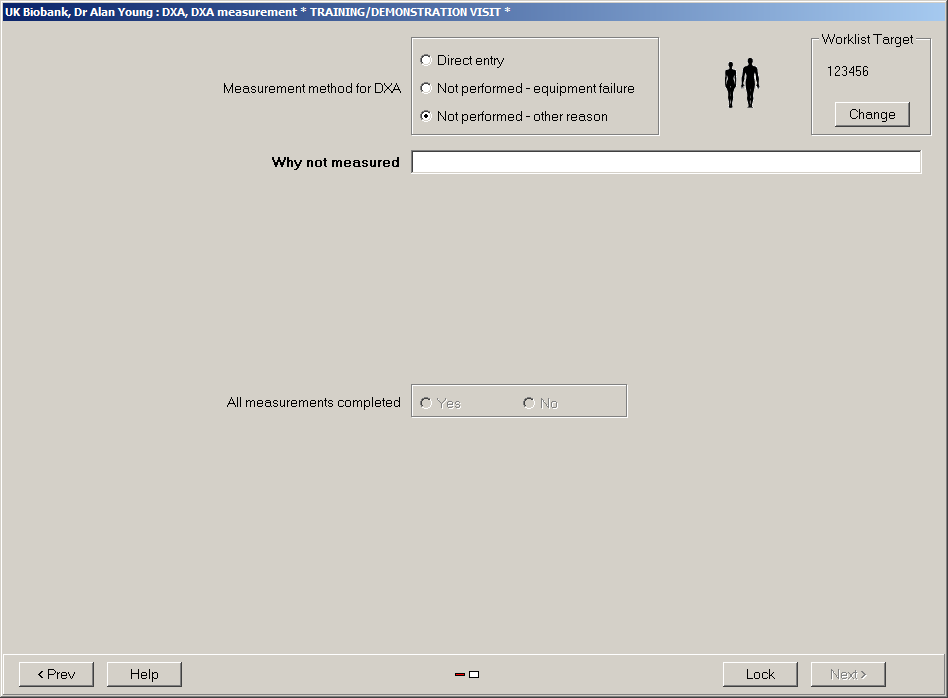Open Help for this screen
The width and height of the screenshot is (948, 698).
point(144,674)
